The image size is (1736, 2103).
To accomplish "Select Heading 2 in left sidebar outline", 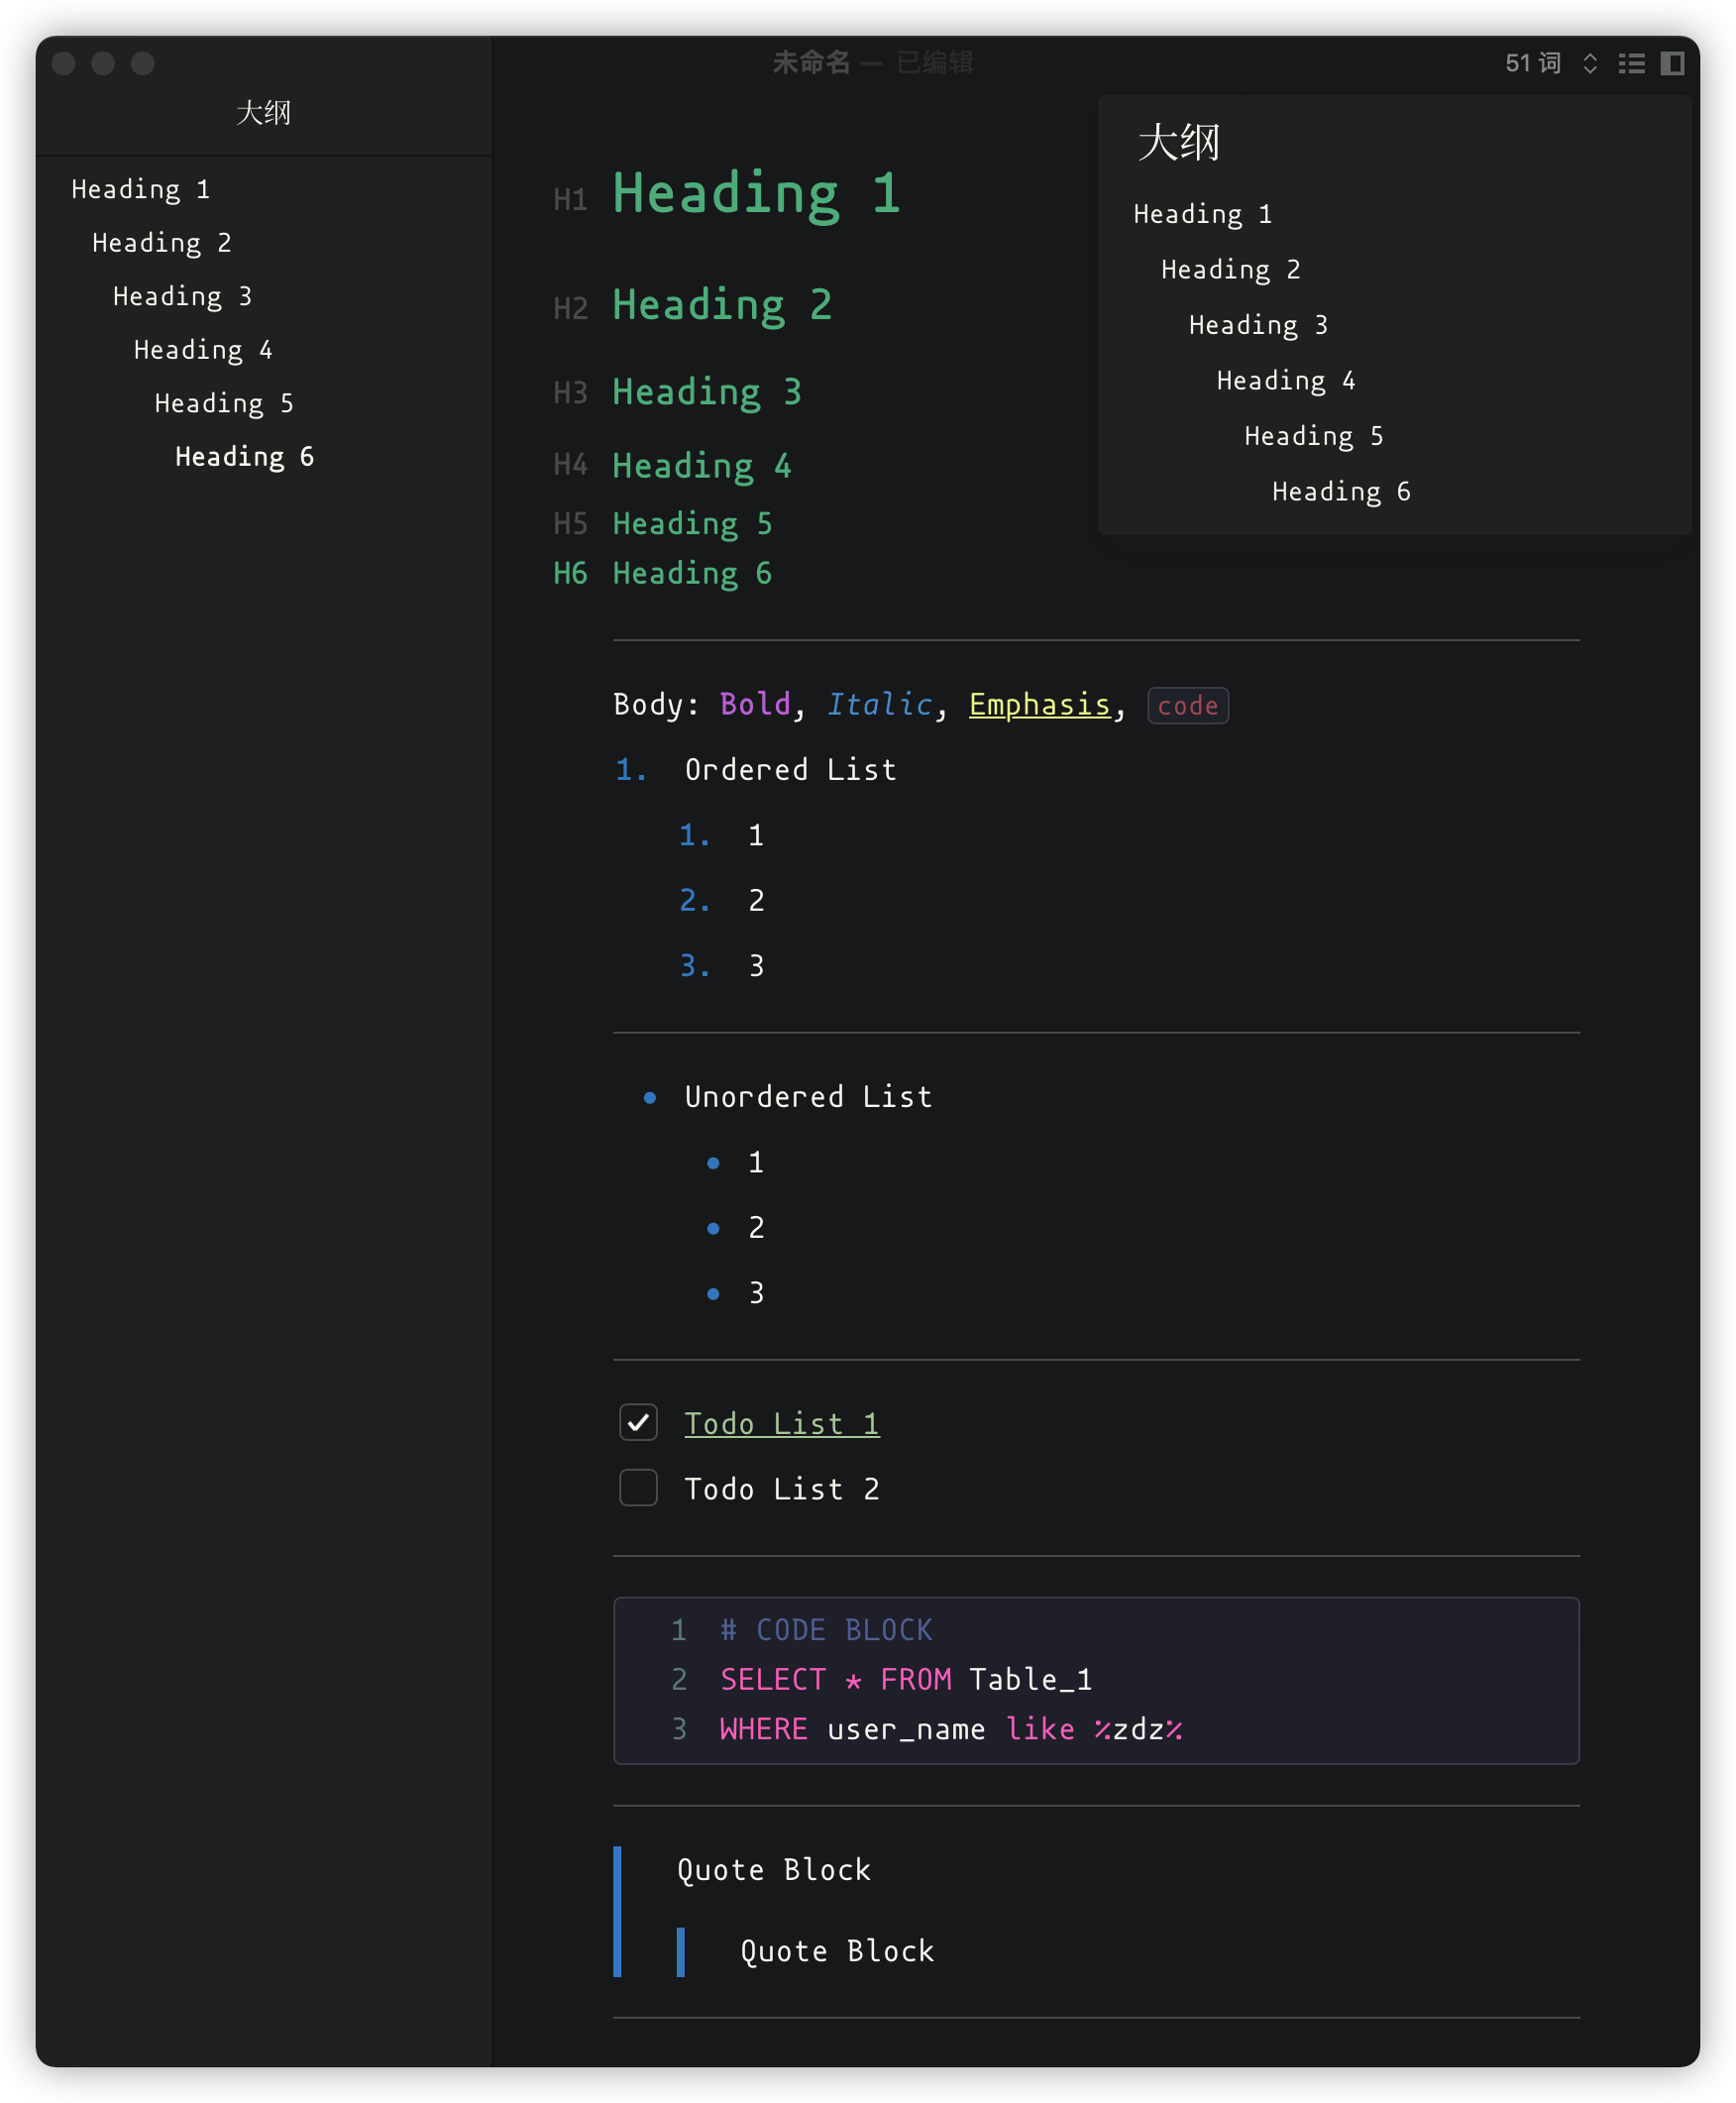I will click(162, 243).
